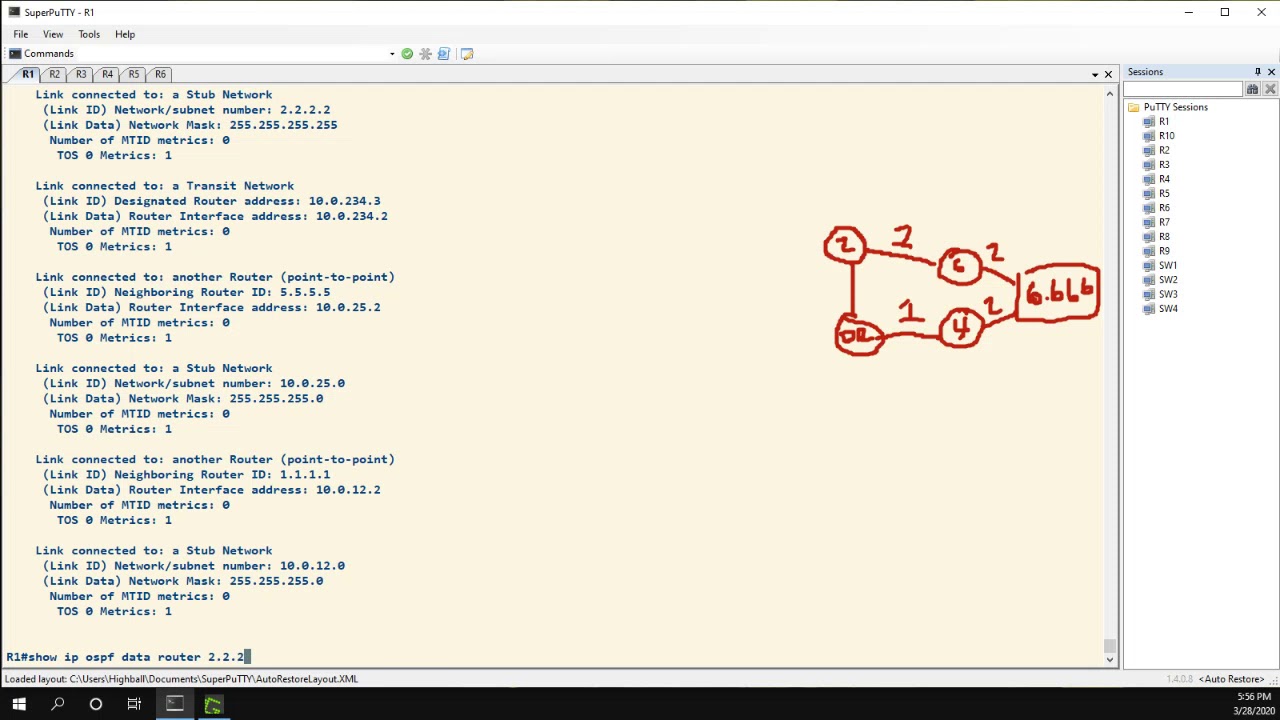Open the R10 session in the Sessions tree
This screenshot has height=720, width=1280.
1166,136
